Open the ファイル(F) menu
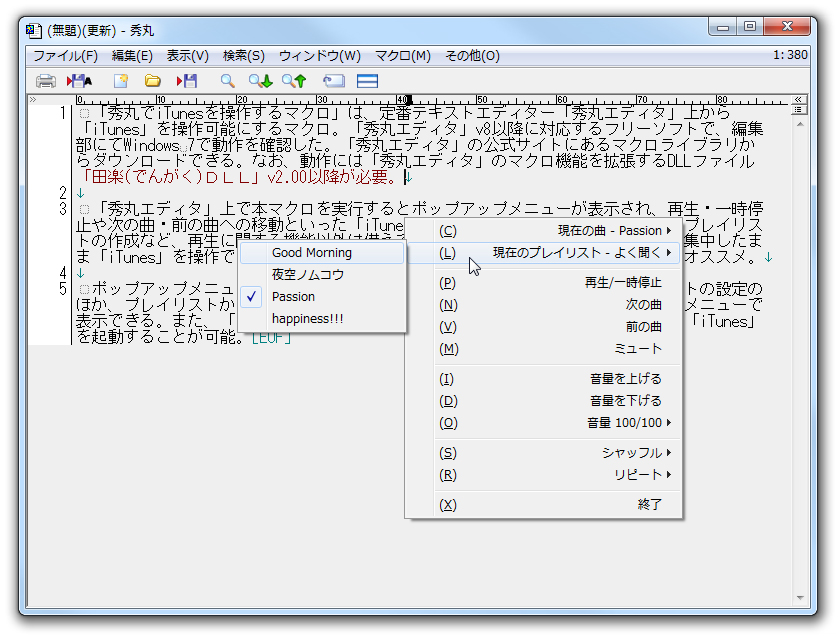Screen dimensions: 838x636 [65, 56]
